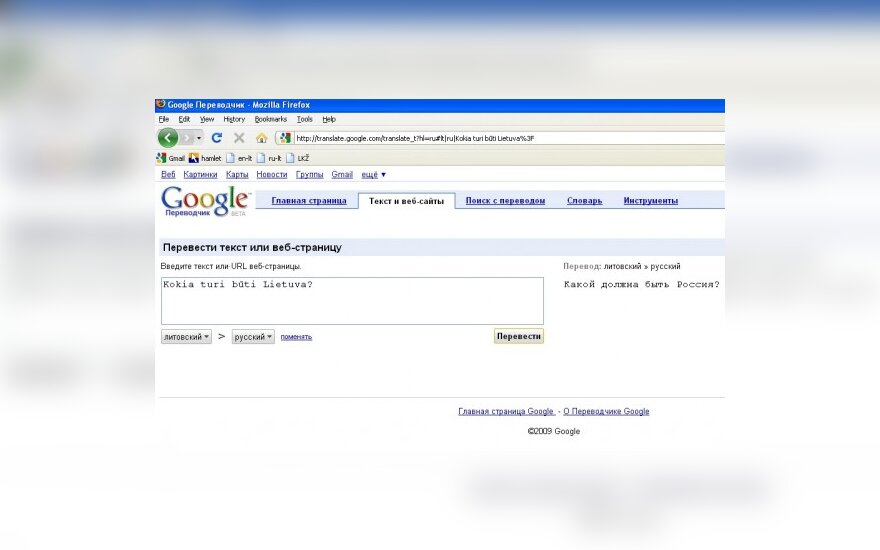Click the Новости link
Screen dimensions: 880x550
coord(272,175)
